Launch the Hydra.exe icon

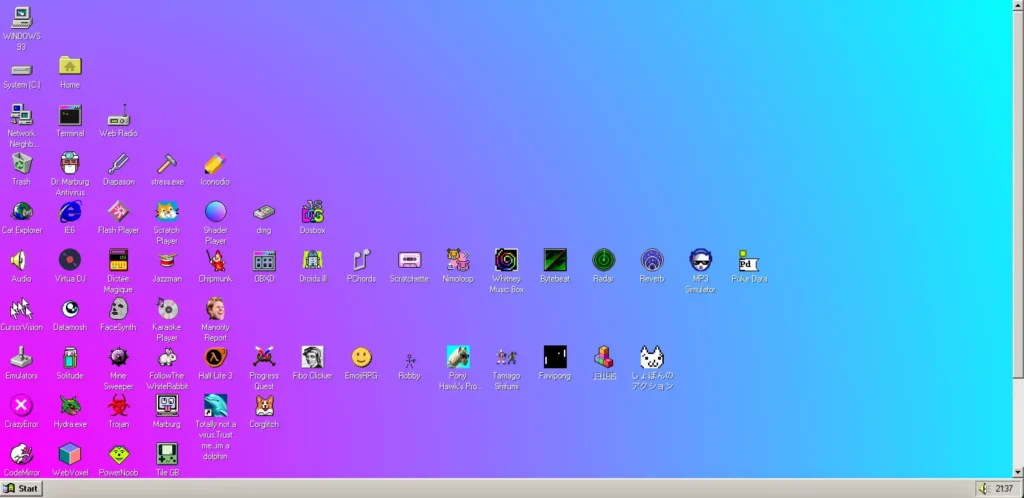70,406
